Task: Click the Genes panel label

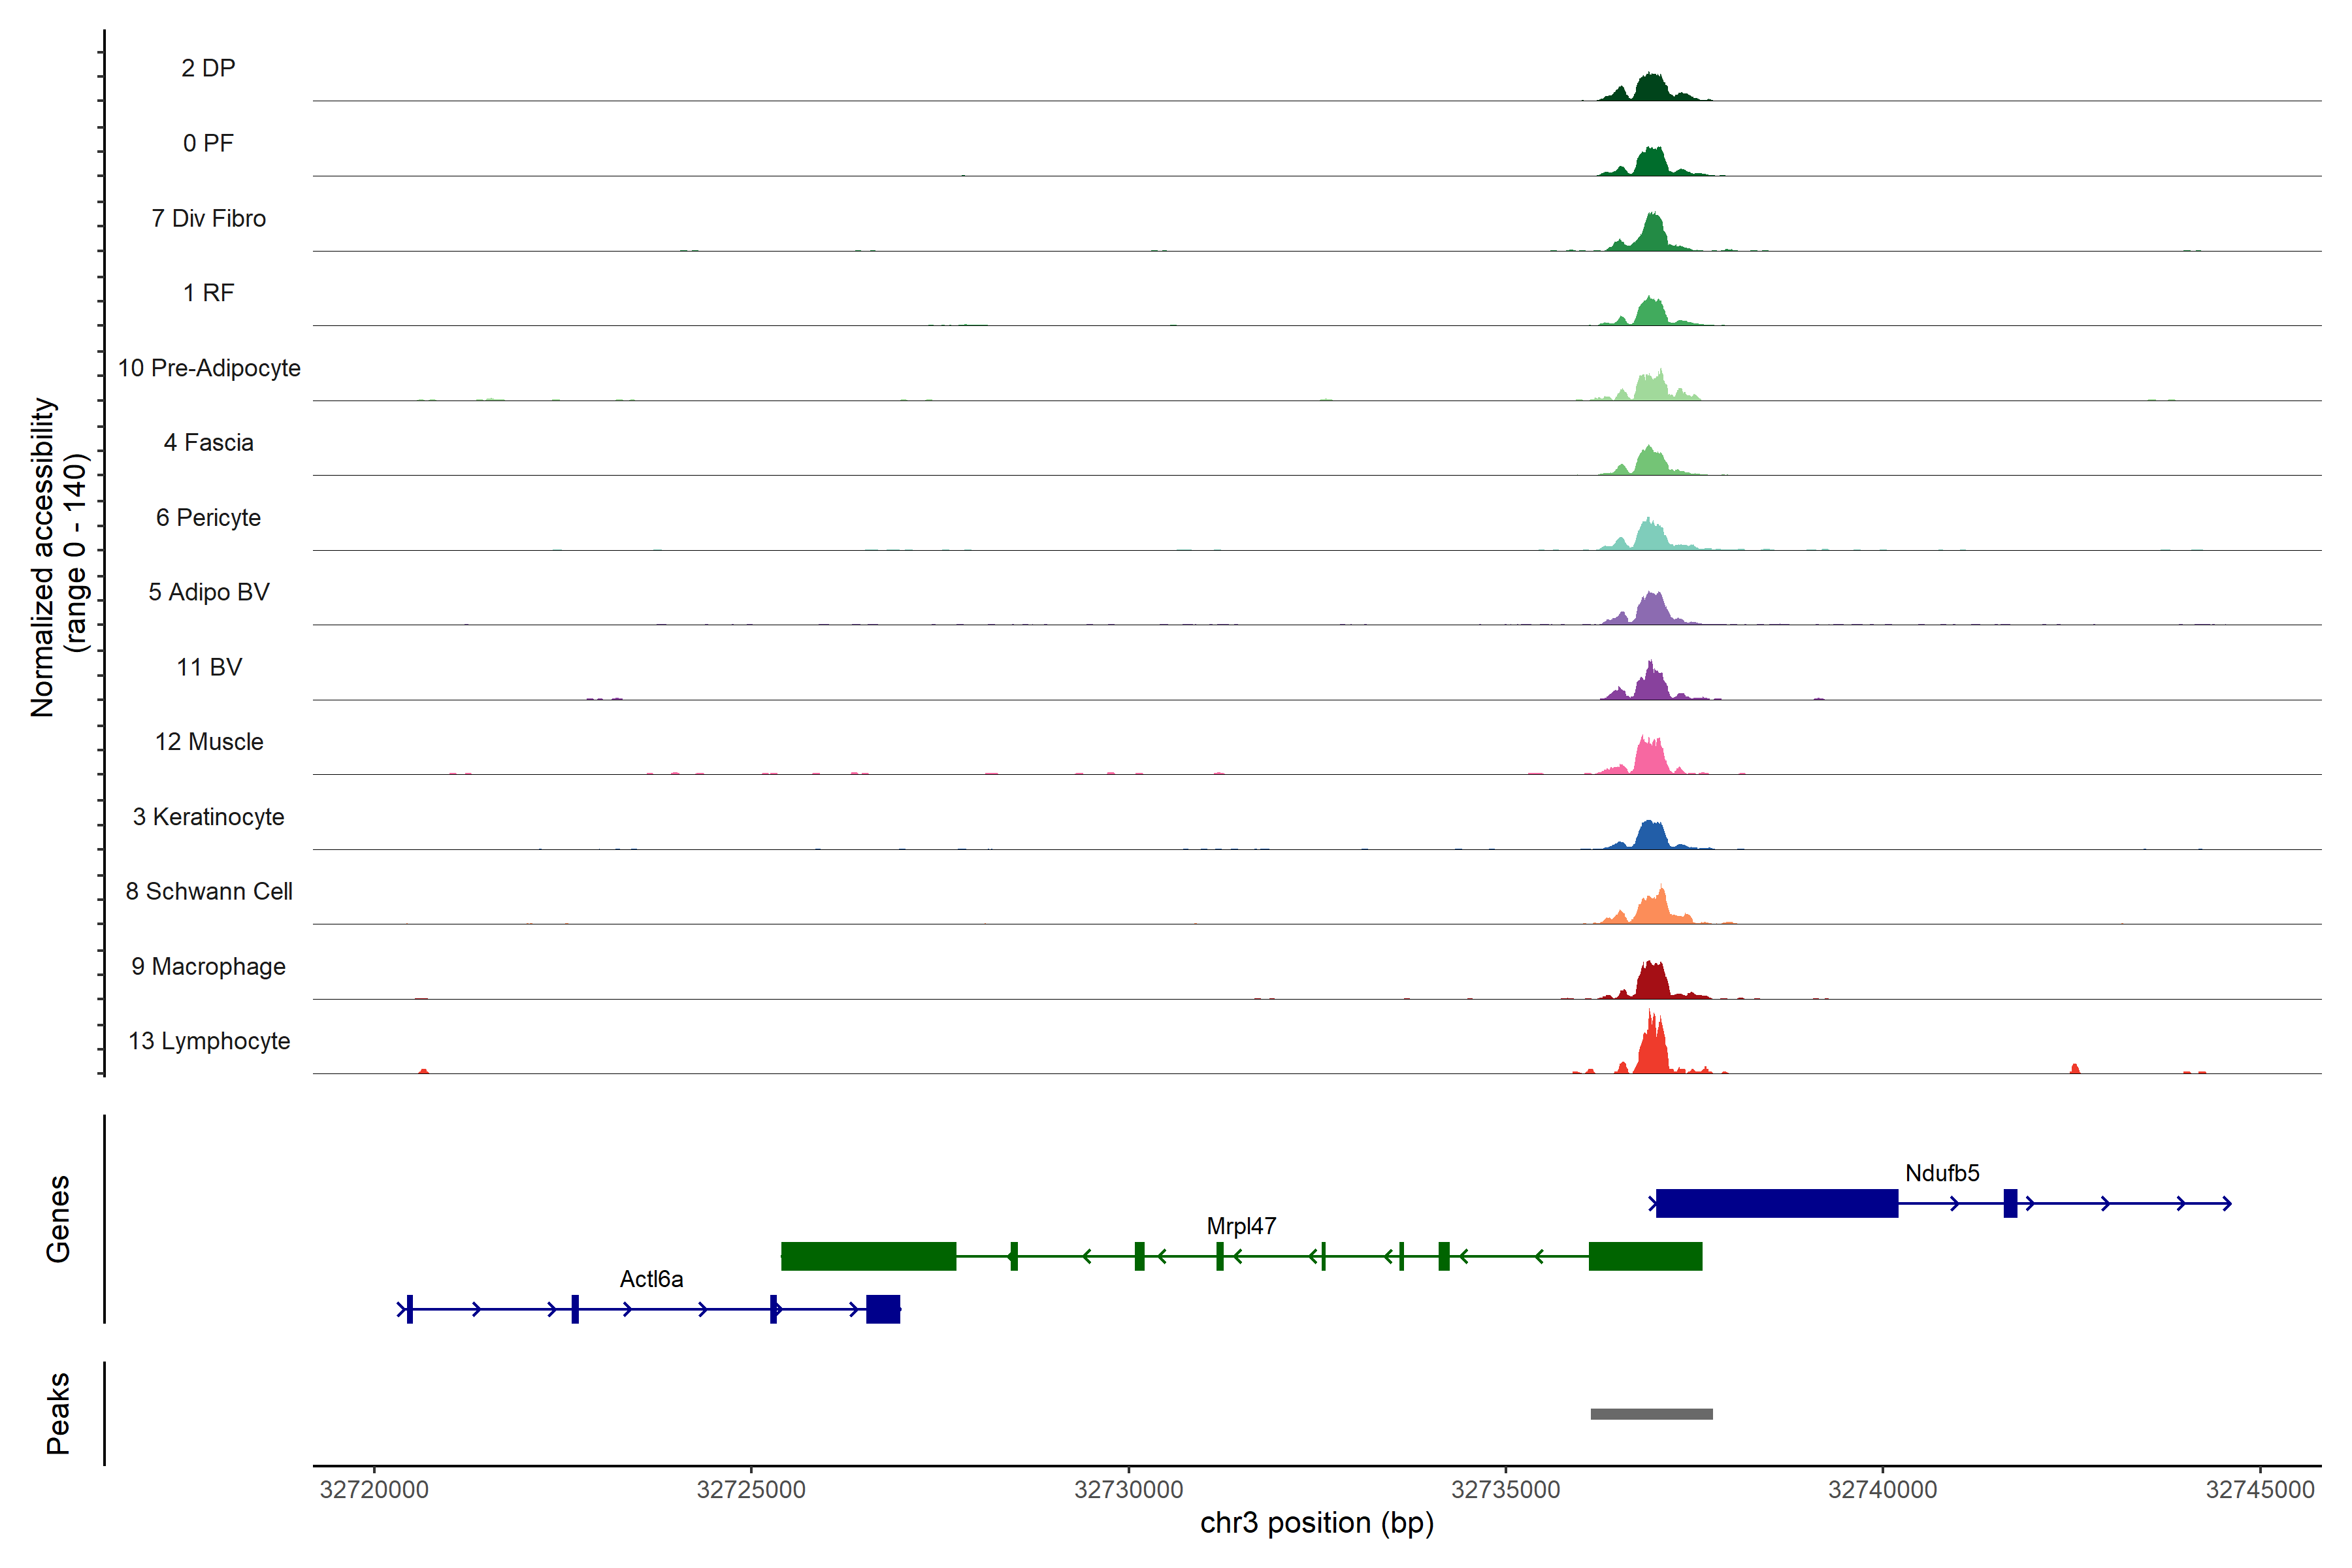Action: [58, 1219]
